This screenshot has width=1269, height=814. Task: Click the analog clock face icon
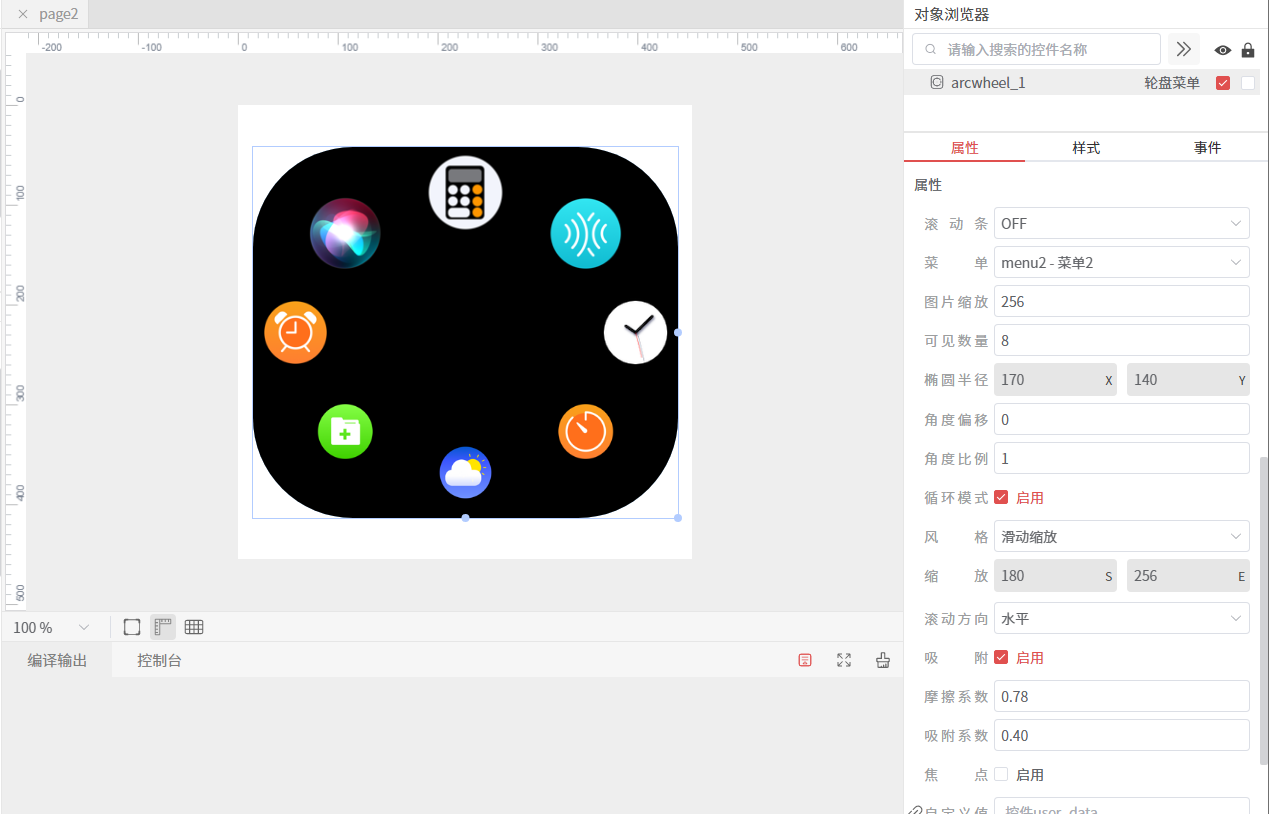tap(635, 332)
